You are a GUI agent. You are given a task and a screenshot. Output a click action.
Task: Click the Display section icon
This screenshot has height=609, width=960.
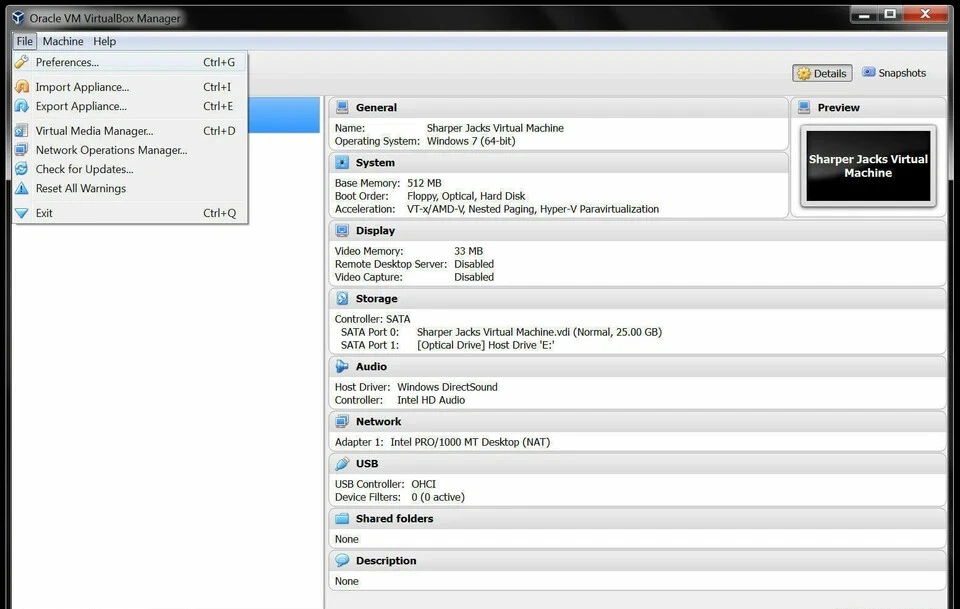[x=341, y=230]
